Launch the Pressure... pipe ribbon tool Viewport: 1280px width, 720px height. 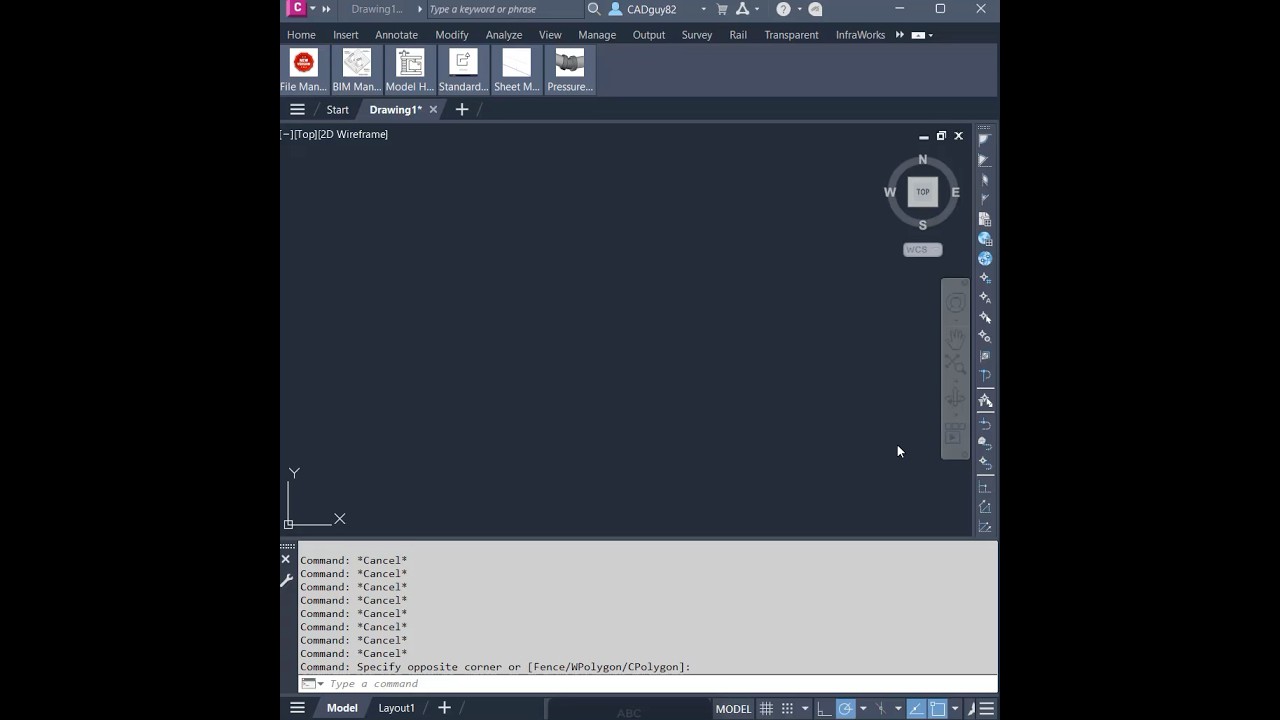point(570,70)
